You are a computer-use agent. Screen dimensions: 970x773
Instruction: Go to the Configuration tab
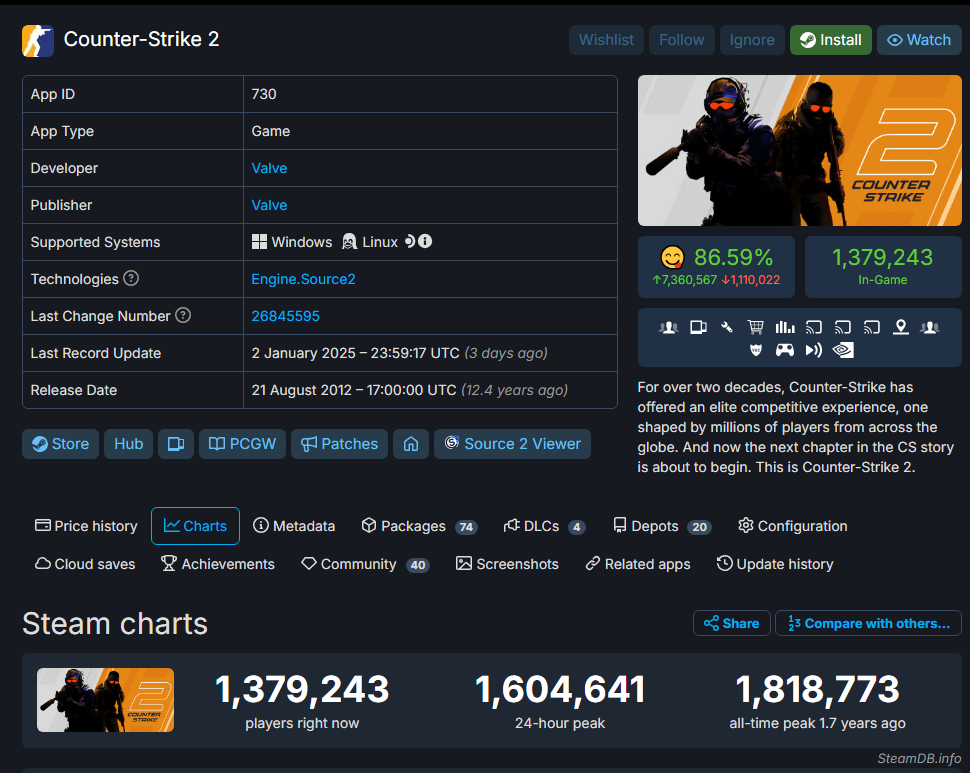tap(792, 526)
